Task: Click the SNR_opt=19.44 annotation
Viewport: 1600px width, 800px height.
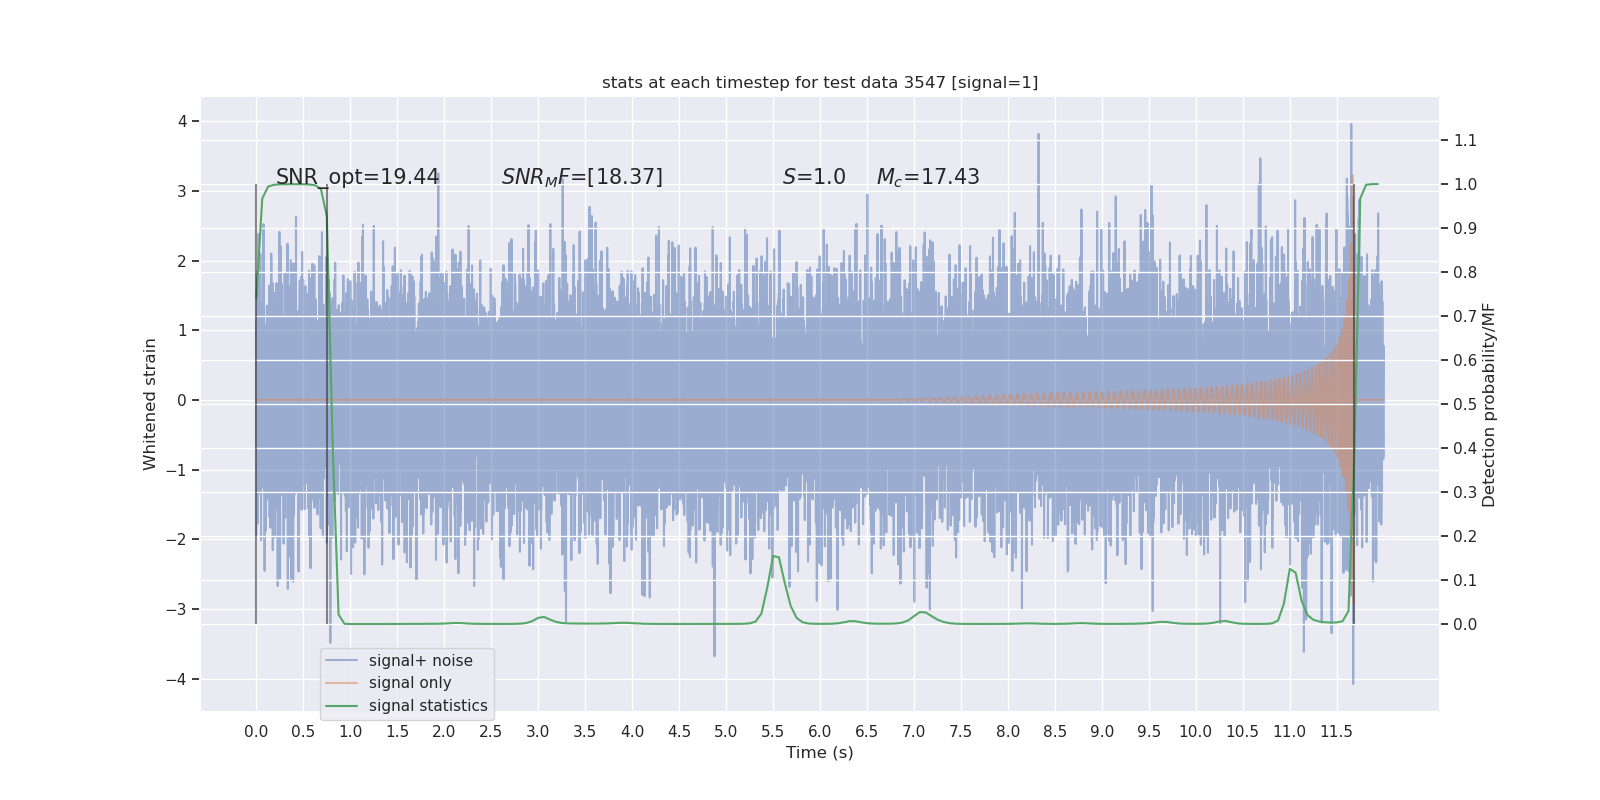Action: click(357, 177)
